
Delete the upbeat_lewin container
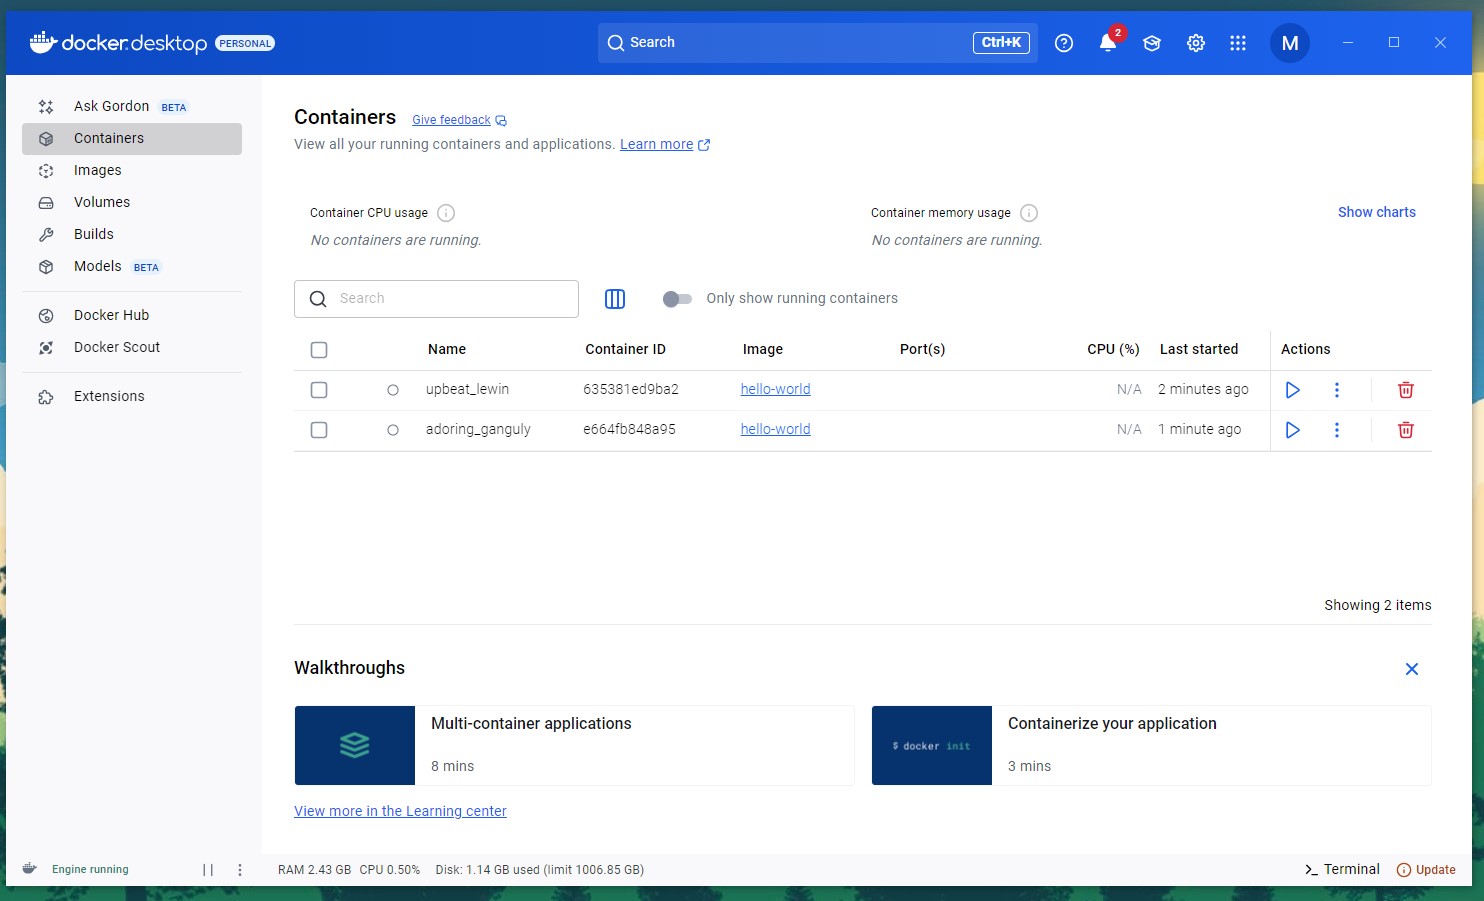(1406, 390)
